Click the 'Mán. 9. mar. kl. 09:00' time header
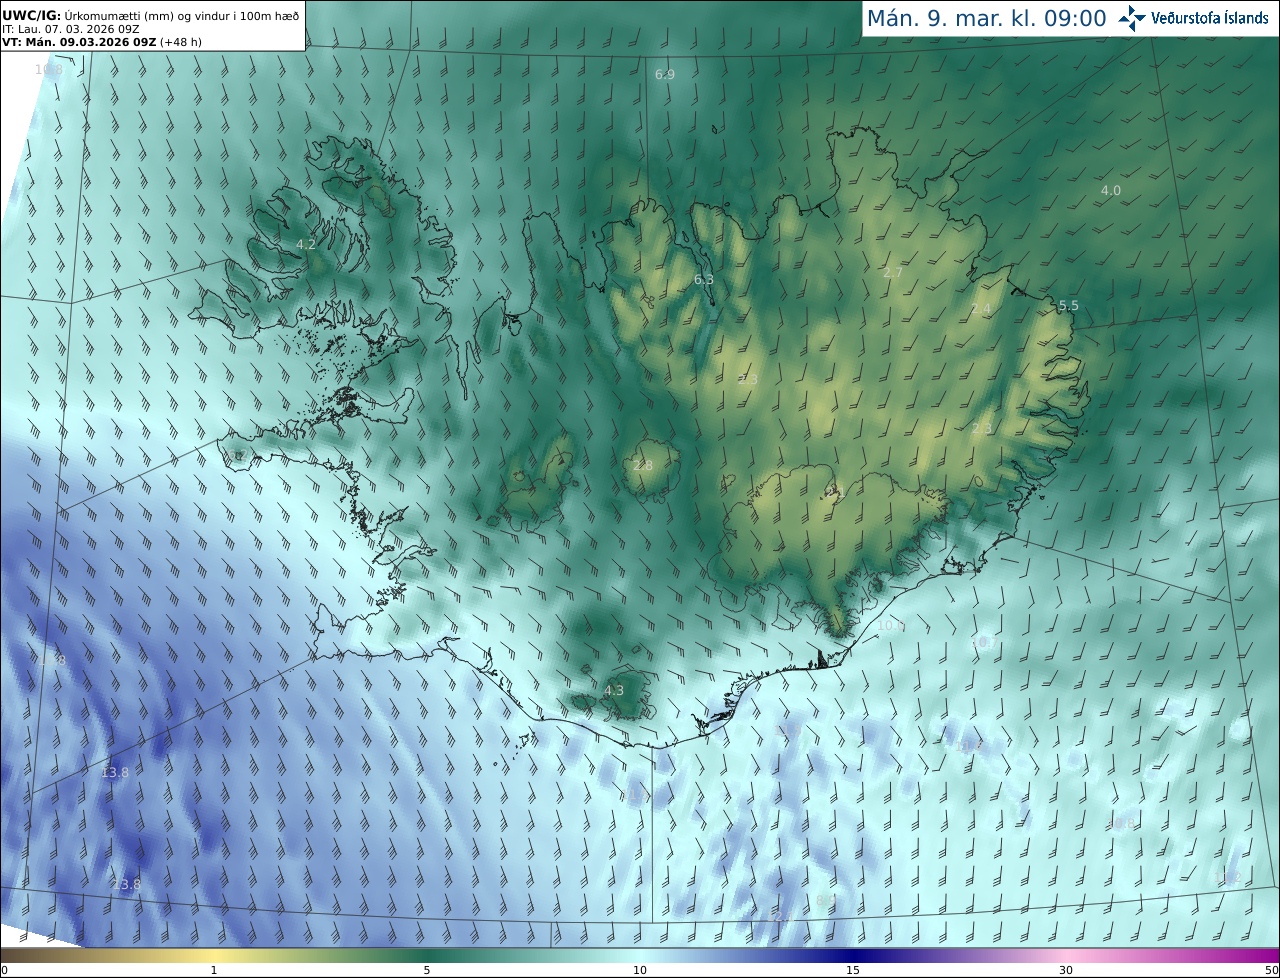 point(986,18)
